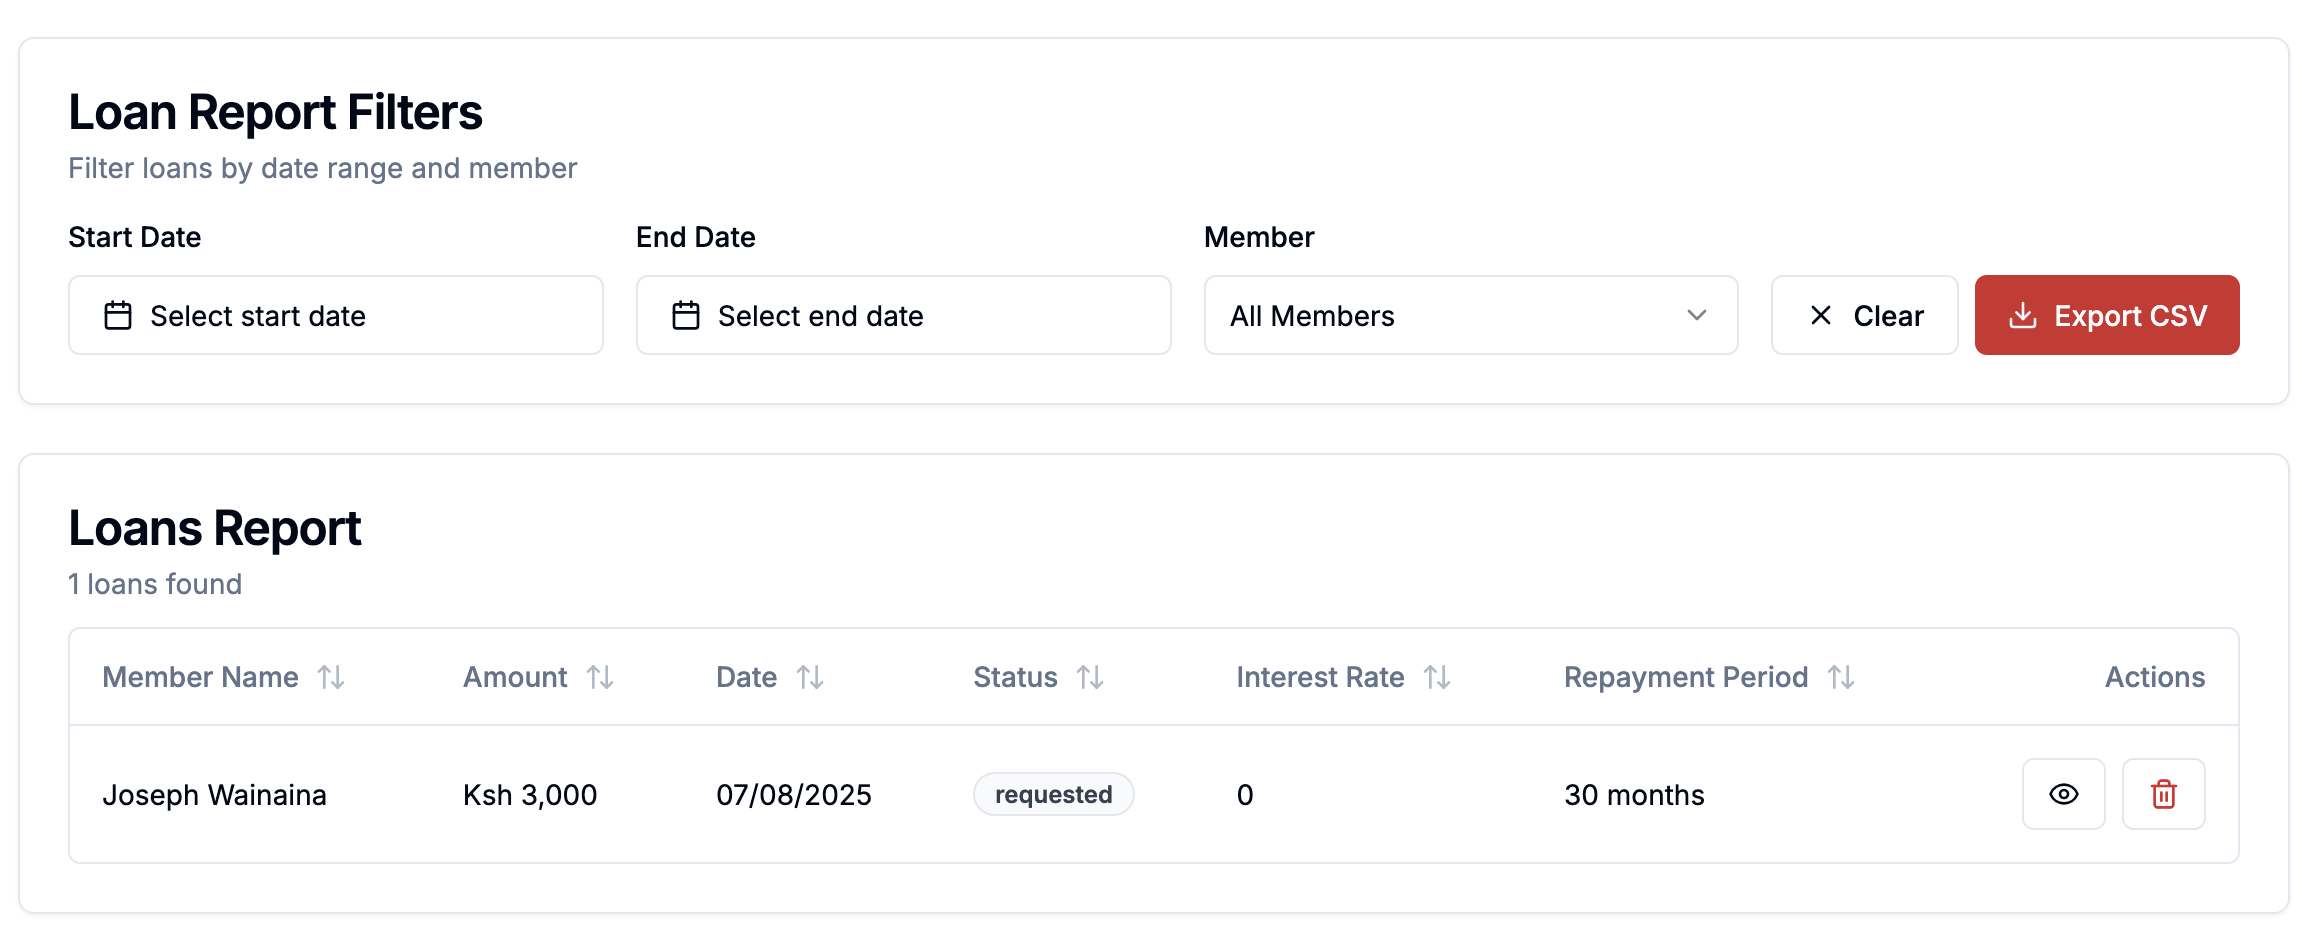Click the requested status badge

coord(1053,795)
